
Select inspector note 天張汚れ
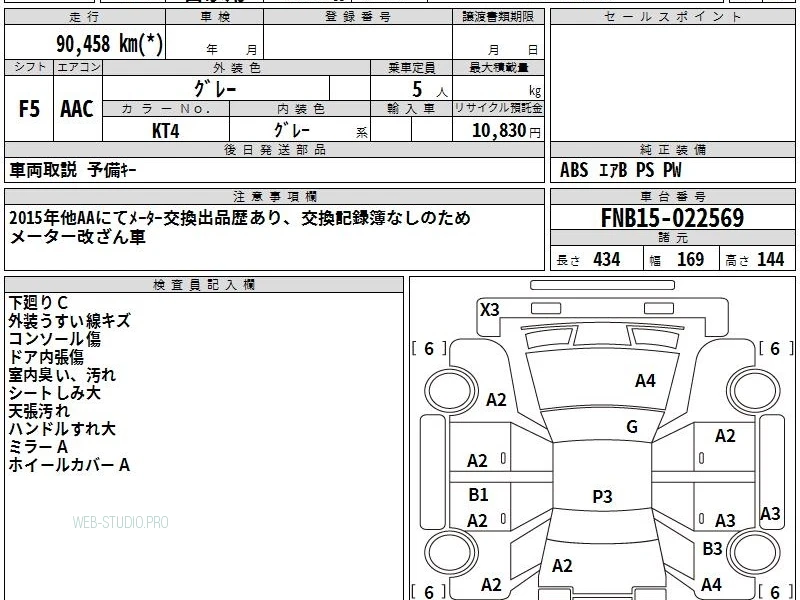tap(39, 411)
